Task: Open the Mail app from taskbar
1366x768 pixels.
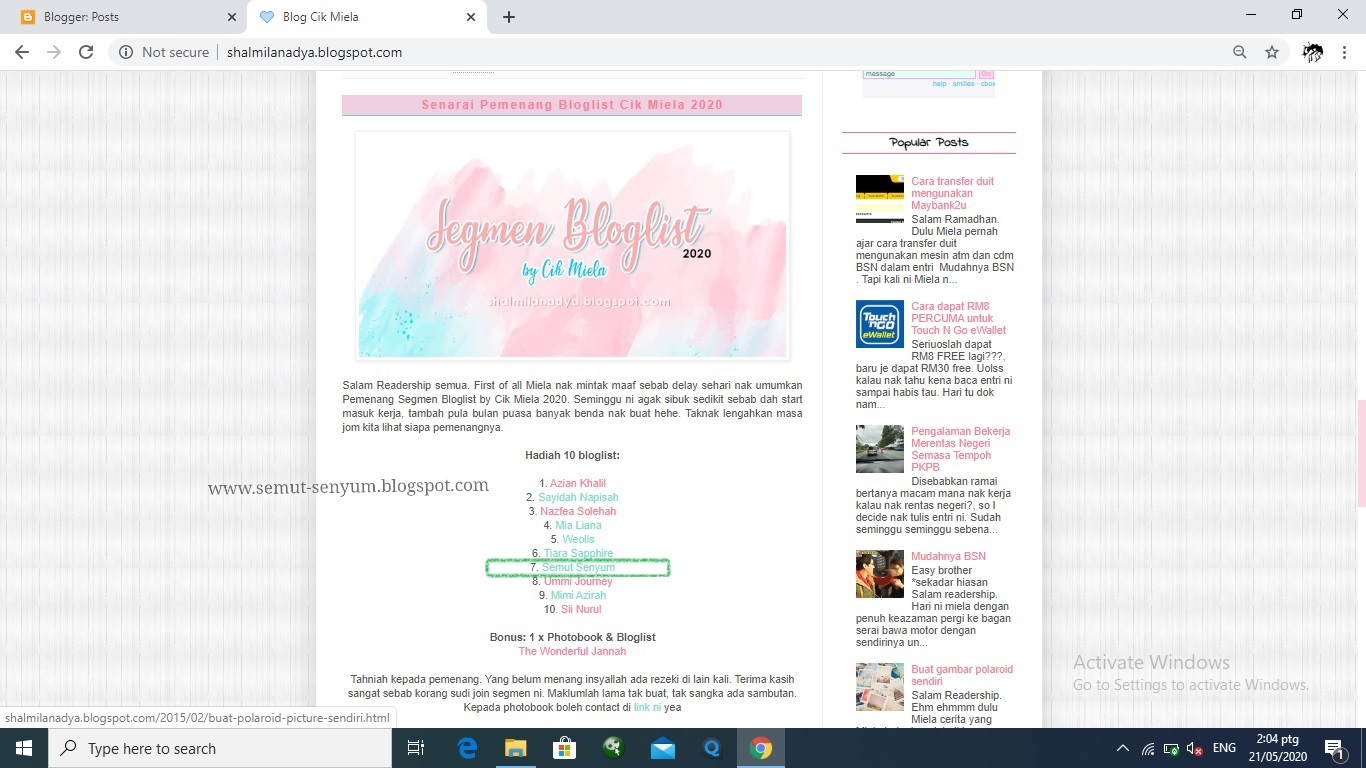Action: click(x=662, y=748)
